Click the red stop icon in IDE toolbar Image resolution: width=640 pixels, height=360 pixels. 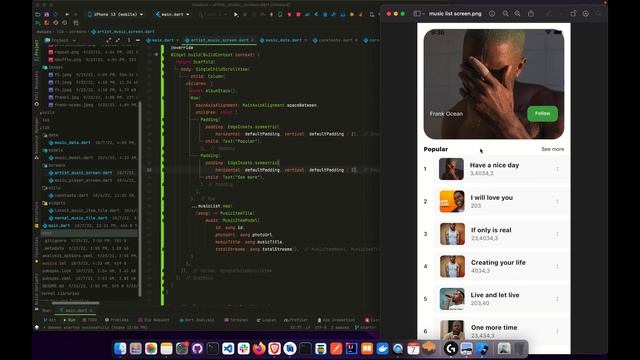click(298, 14)
